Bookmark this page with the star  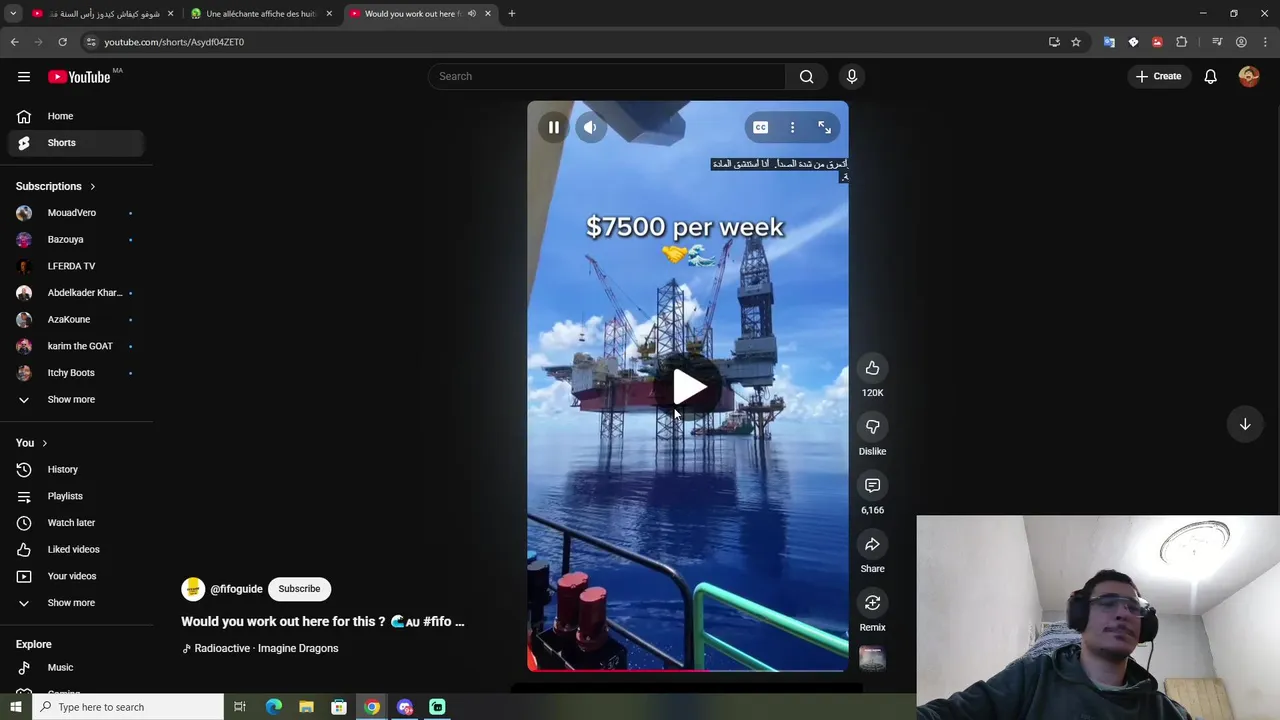point(1076,42)
